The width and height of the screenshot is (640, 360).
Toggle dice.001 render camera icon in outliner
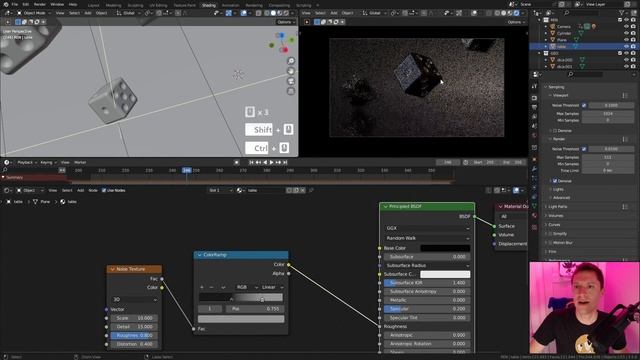(633, 66)
